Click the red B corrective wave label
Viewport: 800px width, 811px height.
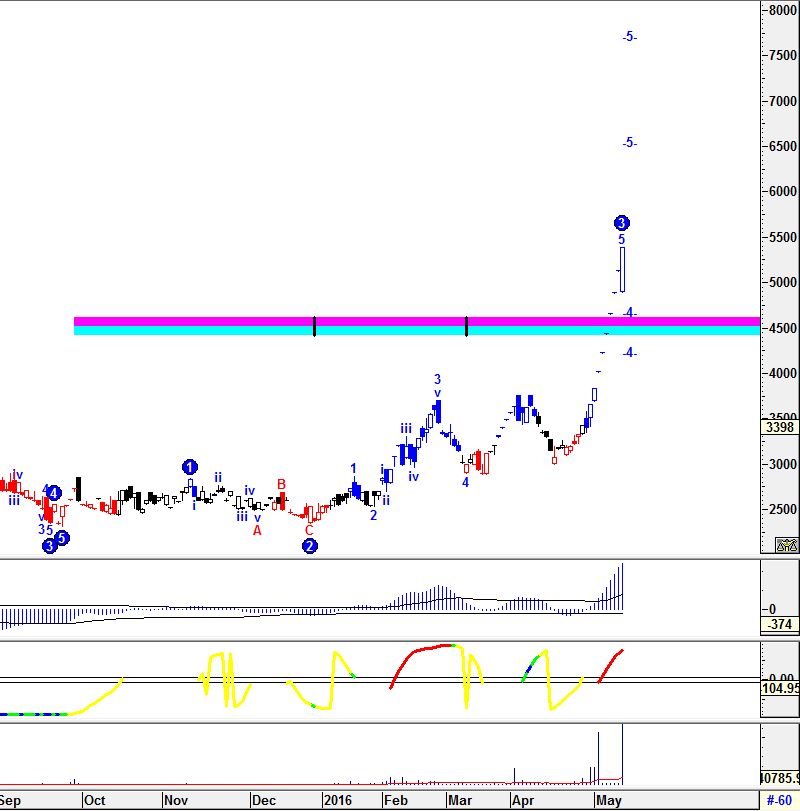pos(282,485)
